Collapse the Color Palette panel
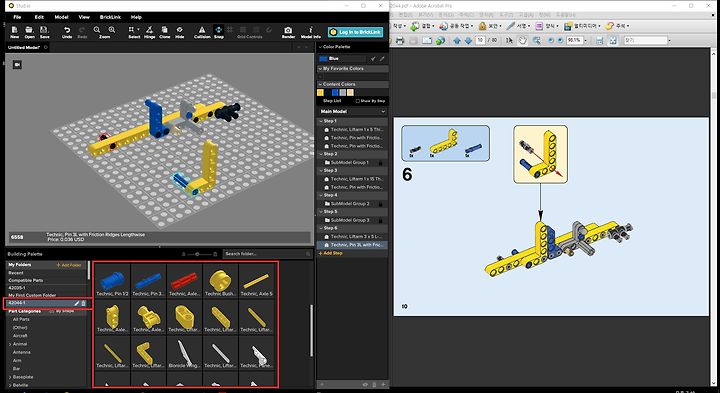Image resolution: width=720 pixels, height=393 pixels. click(320, 47)
